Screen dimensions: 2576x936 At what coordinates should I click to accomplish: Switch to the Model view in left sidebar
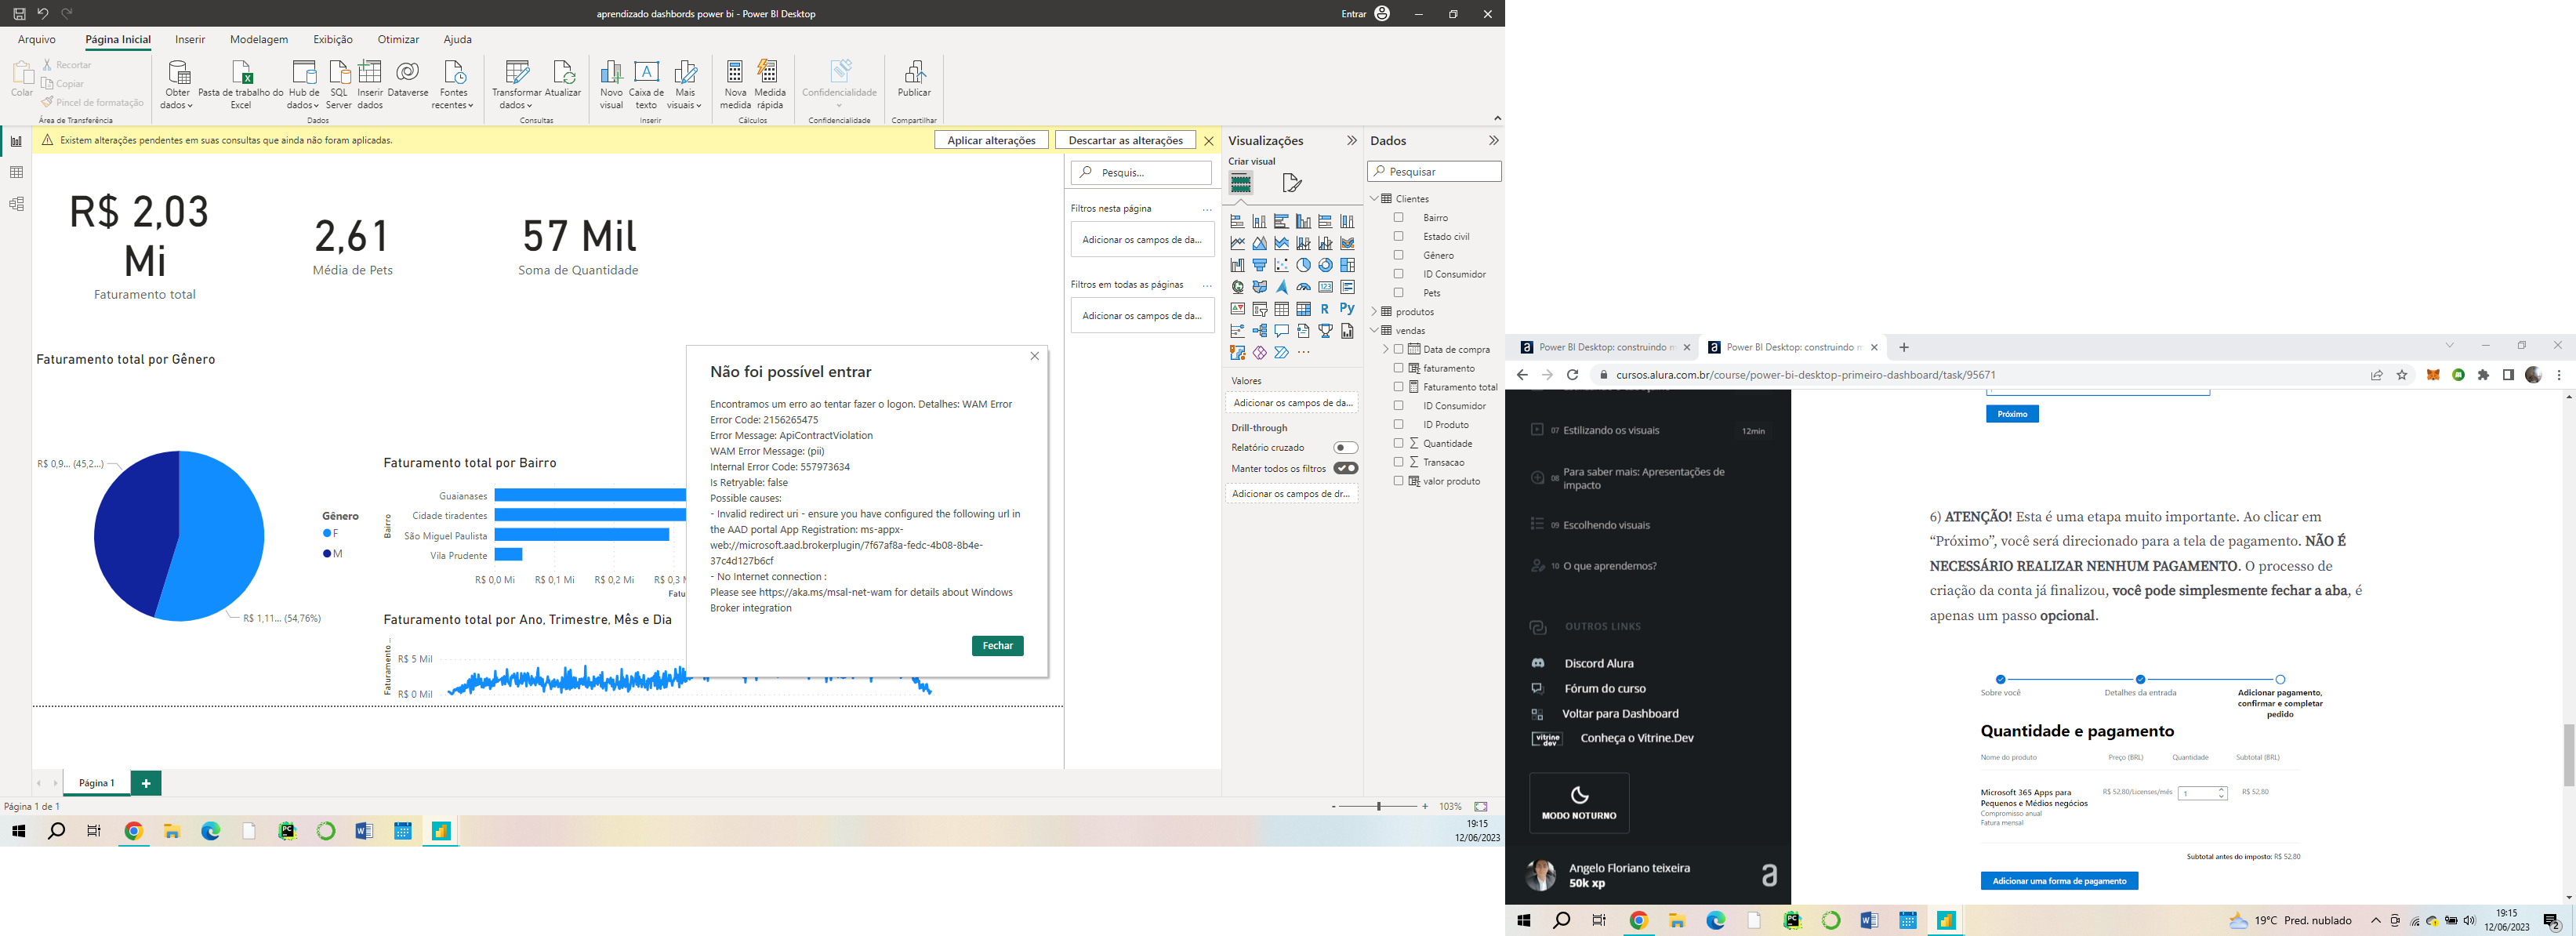coord(16,204)
